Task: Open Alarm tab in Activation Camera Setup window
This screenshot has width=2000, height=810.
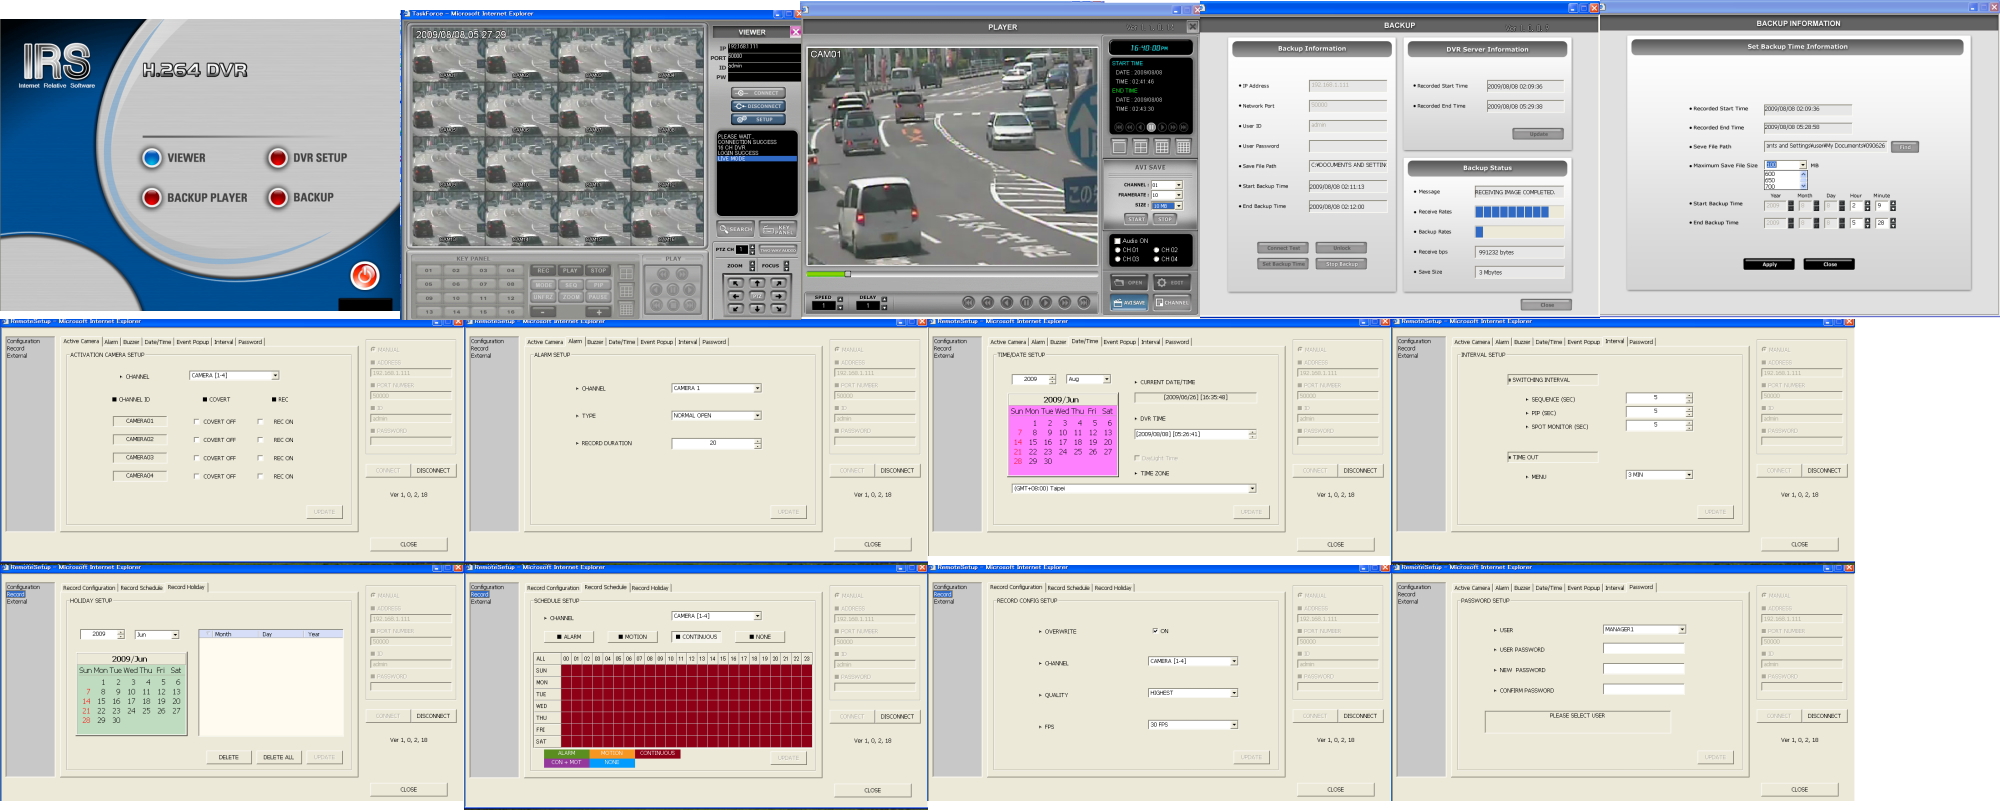Action: [111, 342]
